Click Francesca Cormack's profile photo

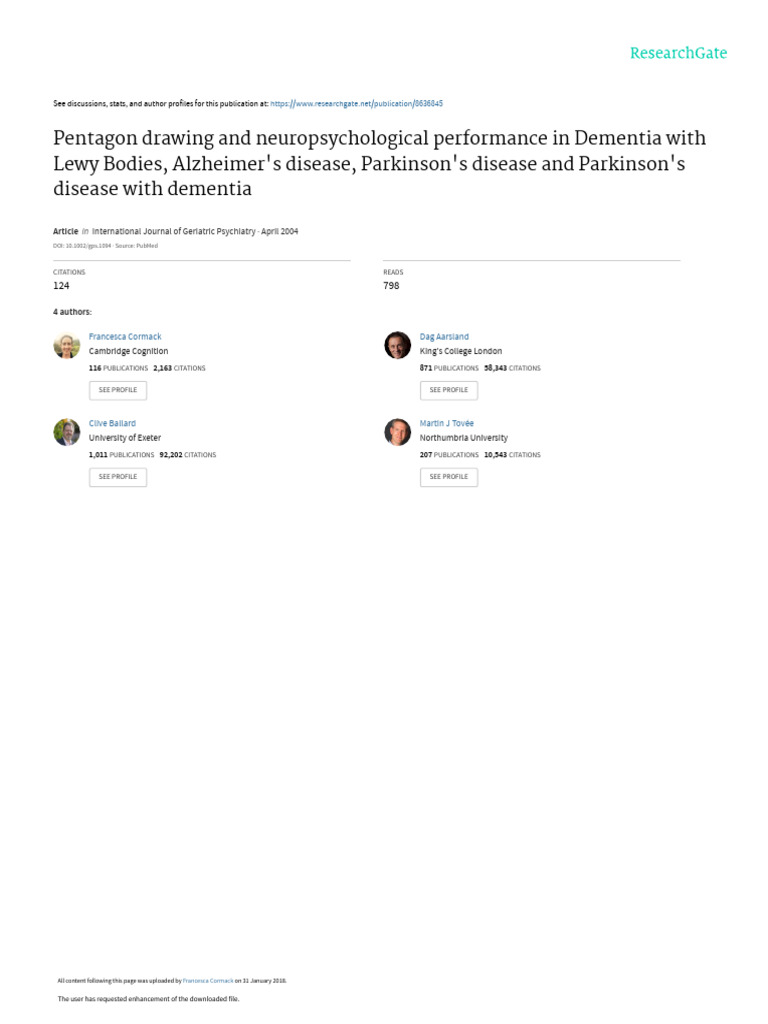tap(66, 345)
